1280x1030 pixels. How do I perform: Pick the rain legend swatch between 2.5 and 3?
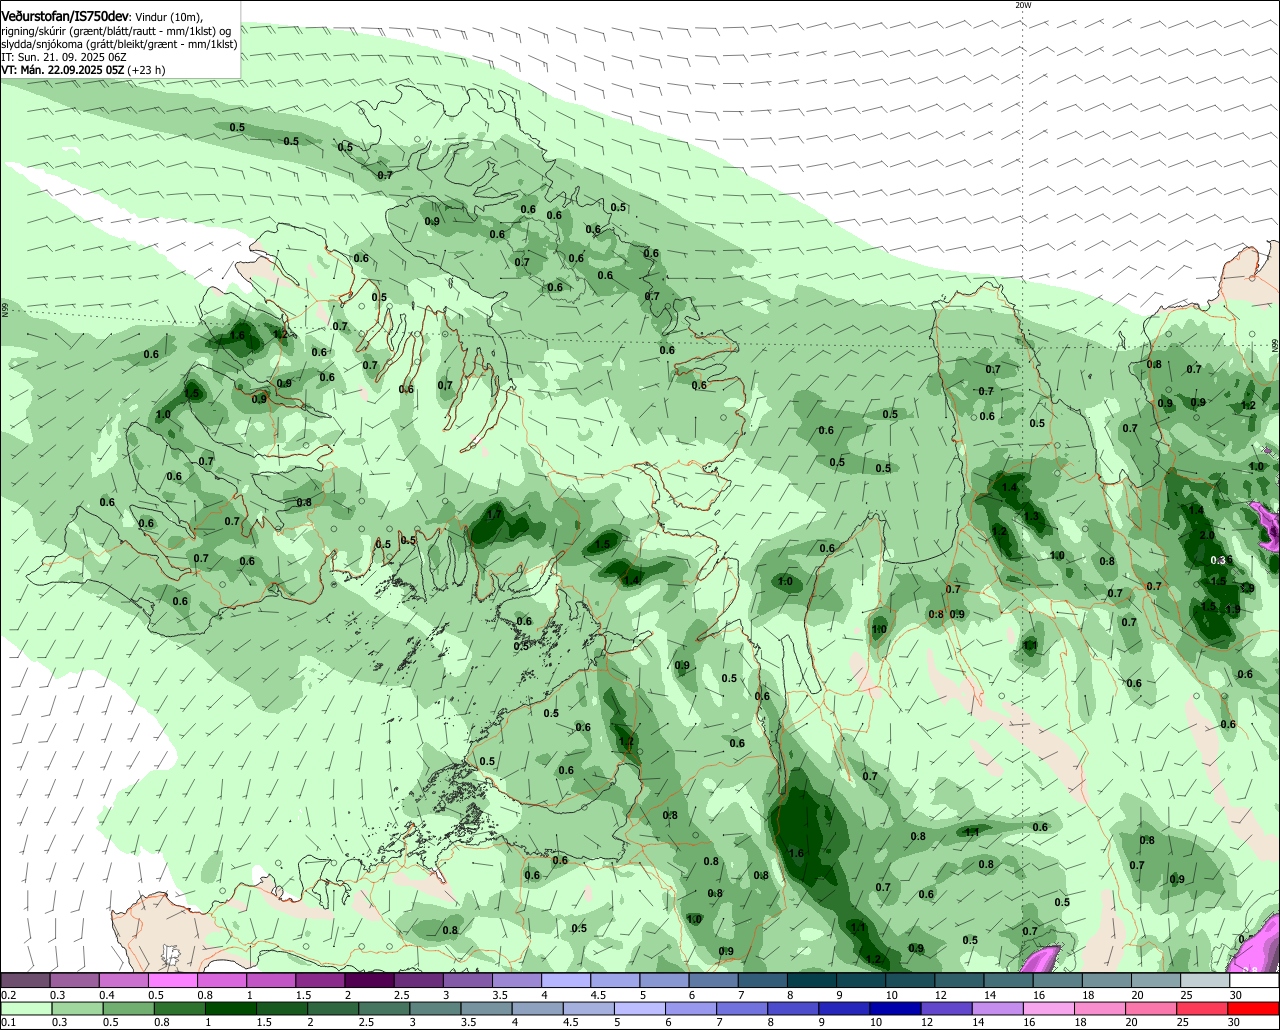click(x=385, y=1009)
